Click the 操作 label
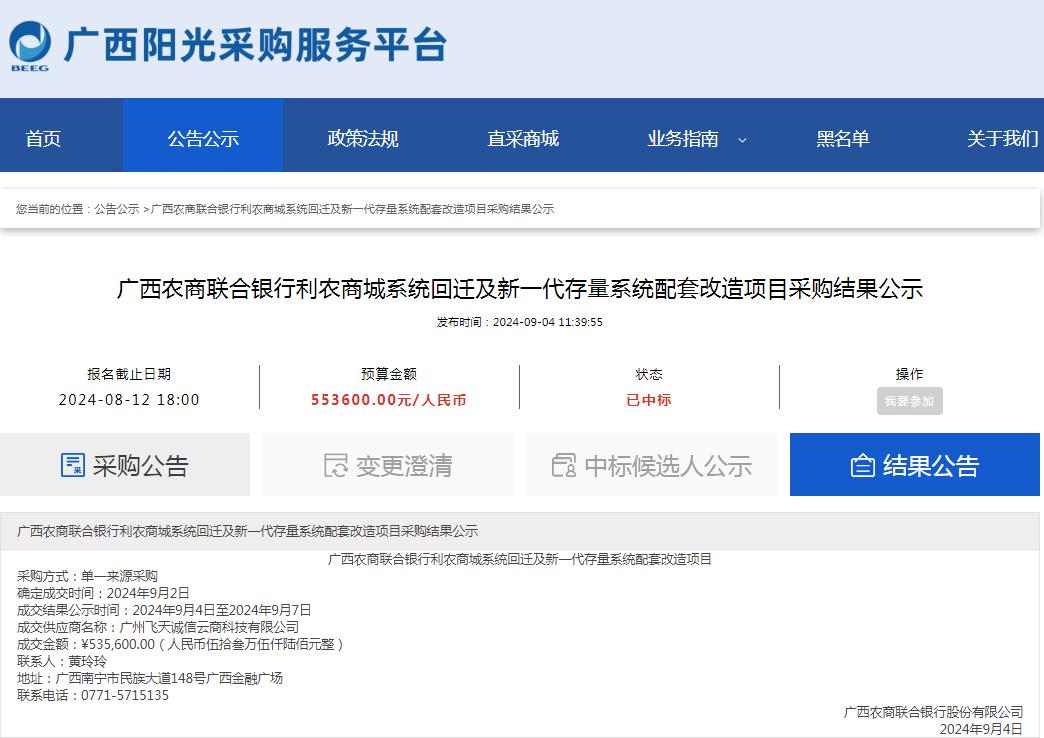The height and width of the screenshot is (738, 1044). click(x=910, y=374)
